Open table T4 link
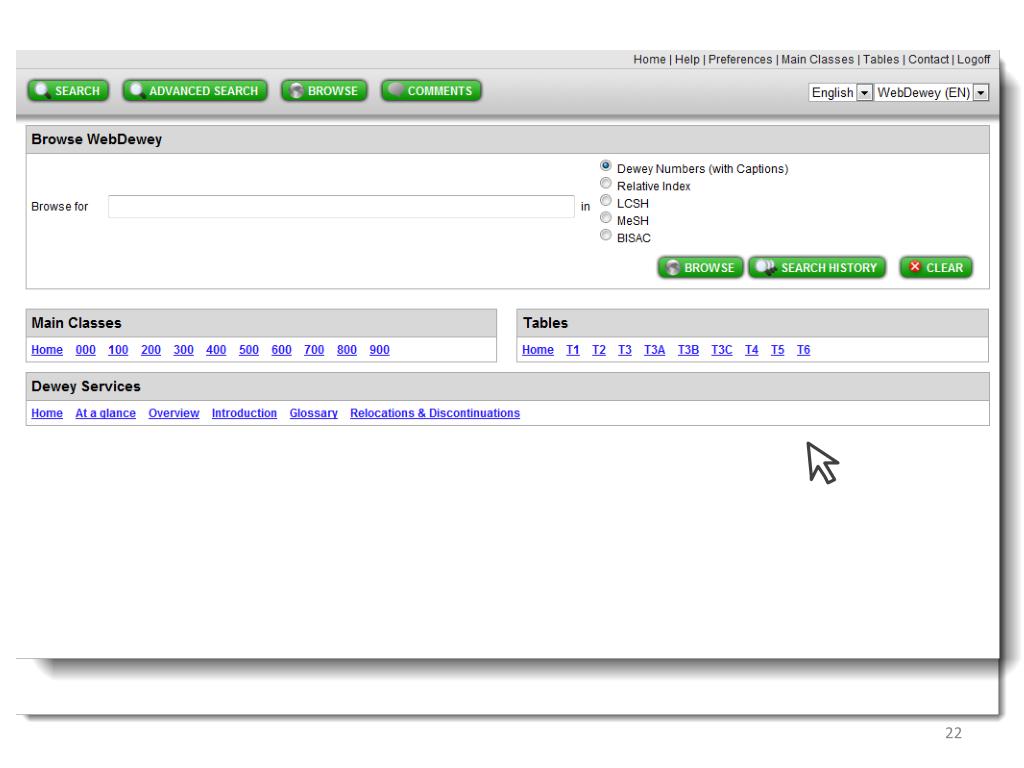The height and width of the screenshot is (768, 1024). (752, 350)
